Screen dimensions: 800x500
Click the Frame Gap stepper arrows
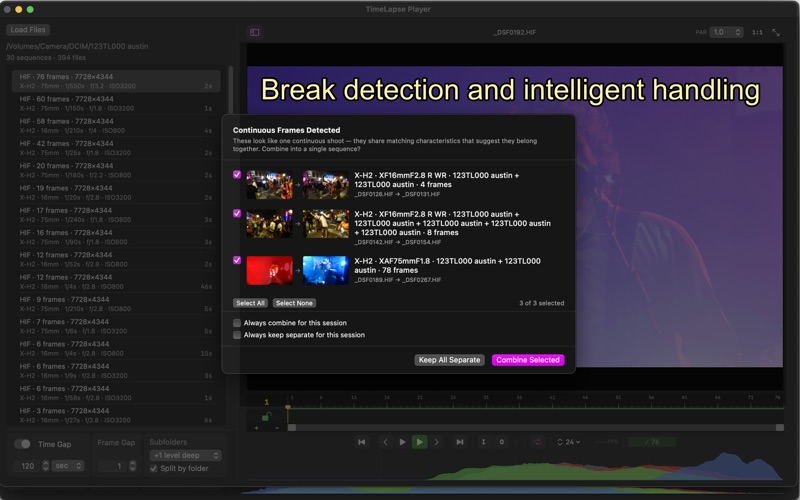point(133,466)
